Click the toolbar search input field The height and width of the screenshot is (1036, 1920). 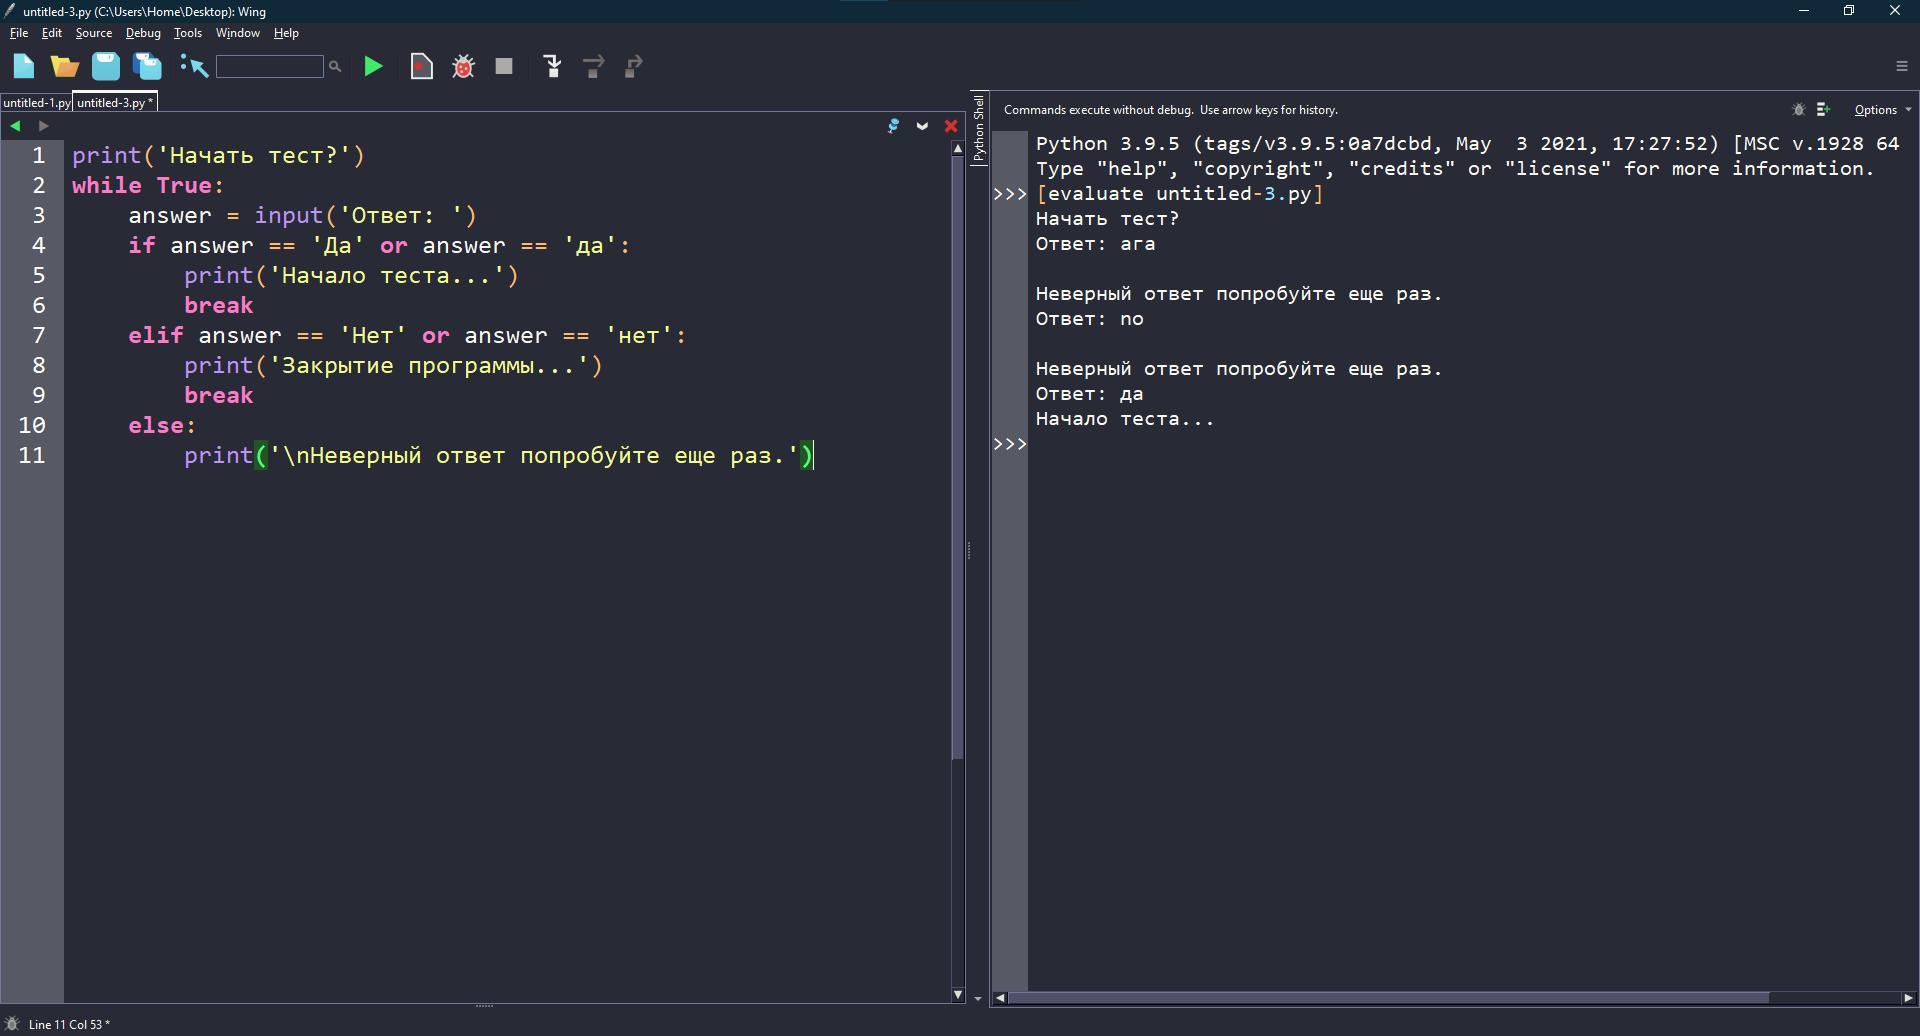click(x=269, y=67)
